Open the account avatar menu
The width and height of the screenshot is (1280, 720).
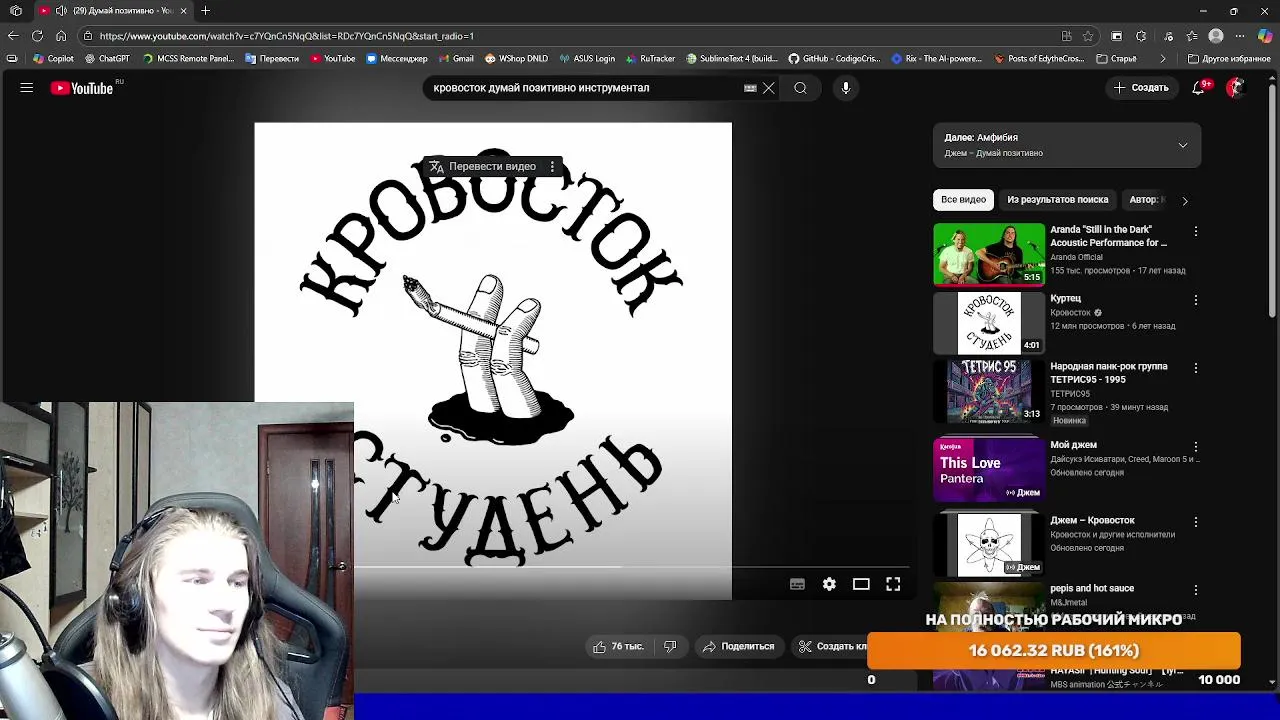coord(1235,88)
